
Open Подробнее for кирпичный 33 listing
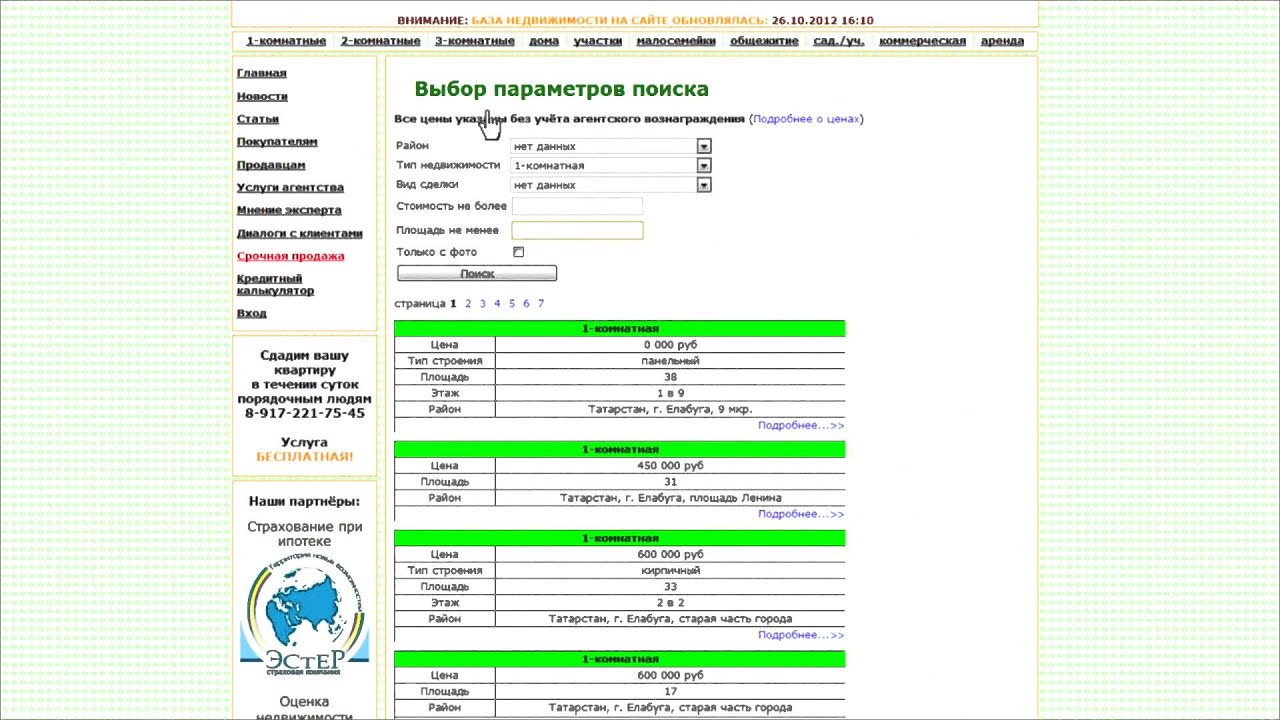tap(800, 634)
